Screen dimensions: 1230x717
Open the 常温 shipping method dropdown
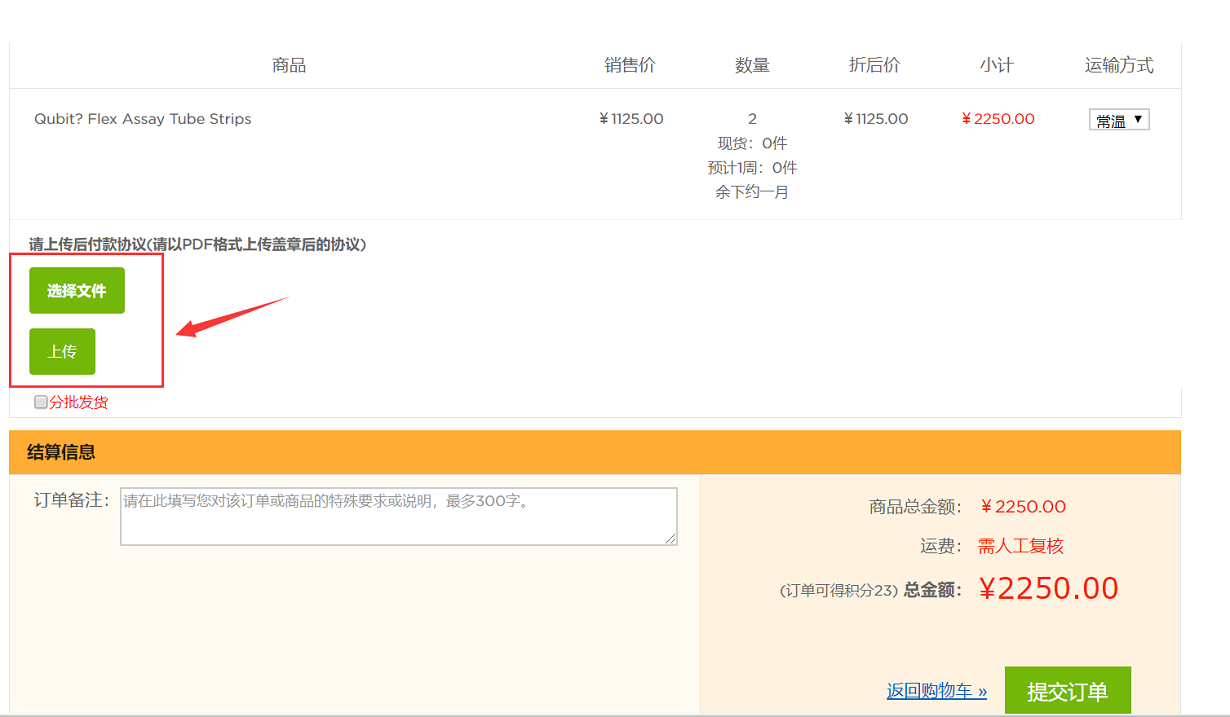point(1119,120)
